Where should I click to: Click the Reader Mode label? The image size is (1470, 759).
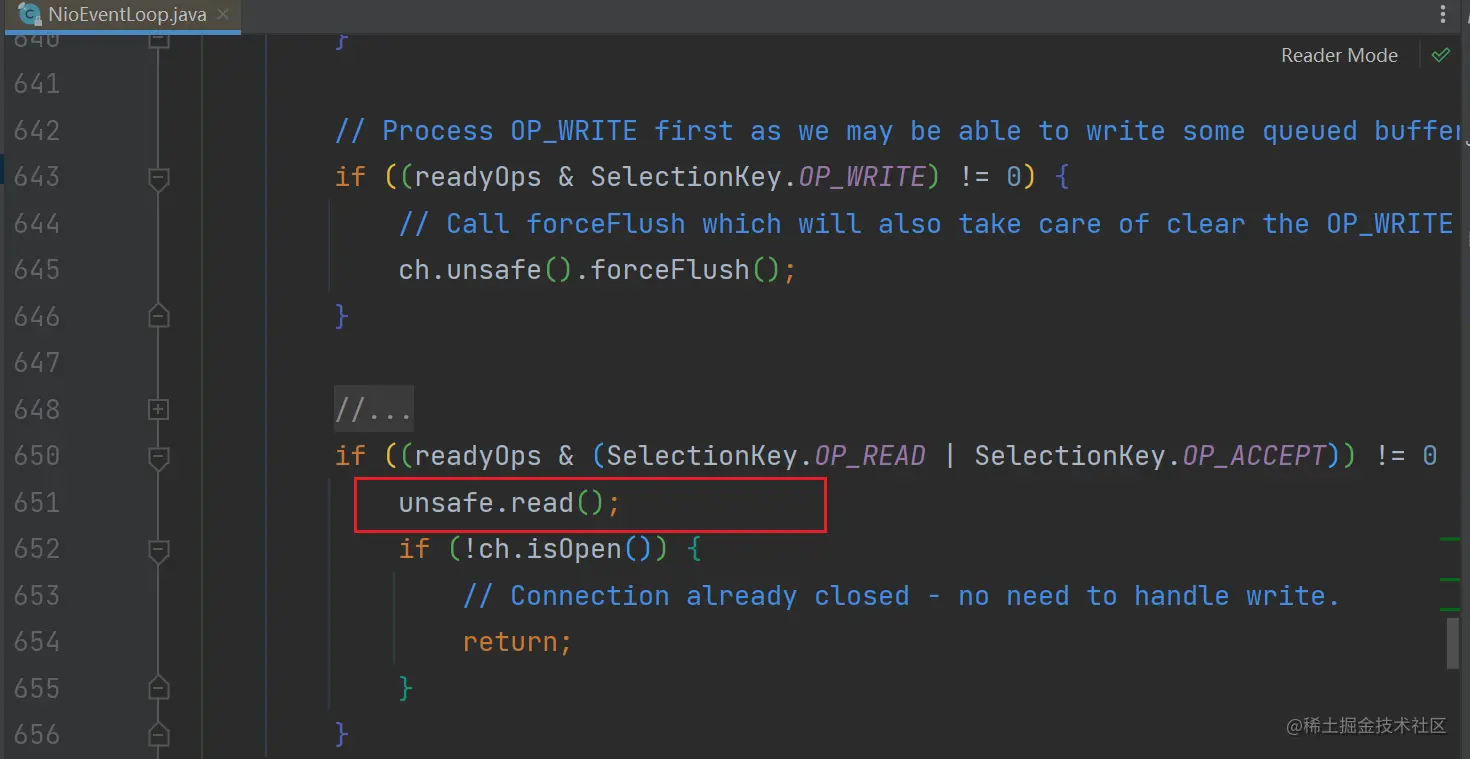(1339, 56)
